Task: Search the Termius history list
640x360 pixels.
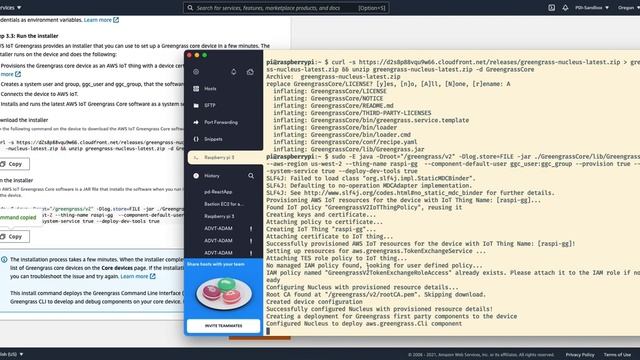Action: coord(251,176)
